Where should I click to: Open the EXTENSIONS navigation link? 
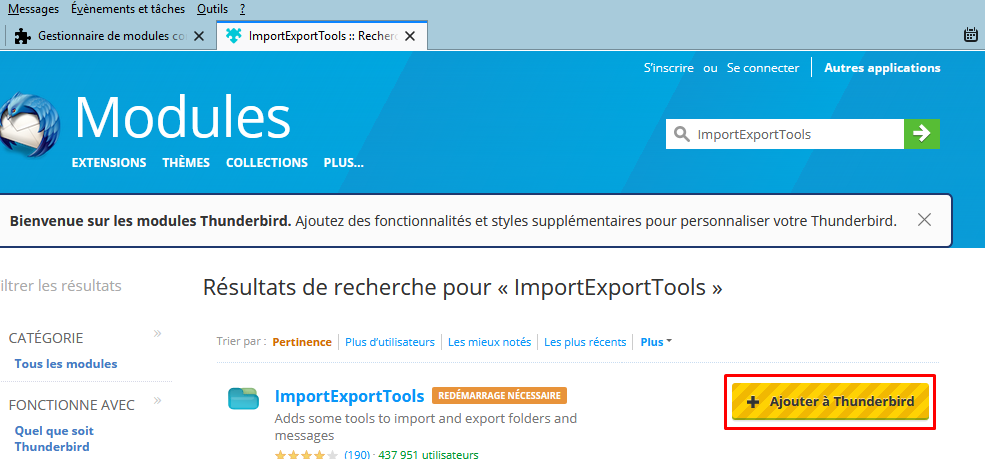click(109, 162)
